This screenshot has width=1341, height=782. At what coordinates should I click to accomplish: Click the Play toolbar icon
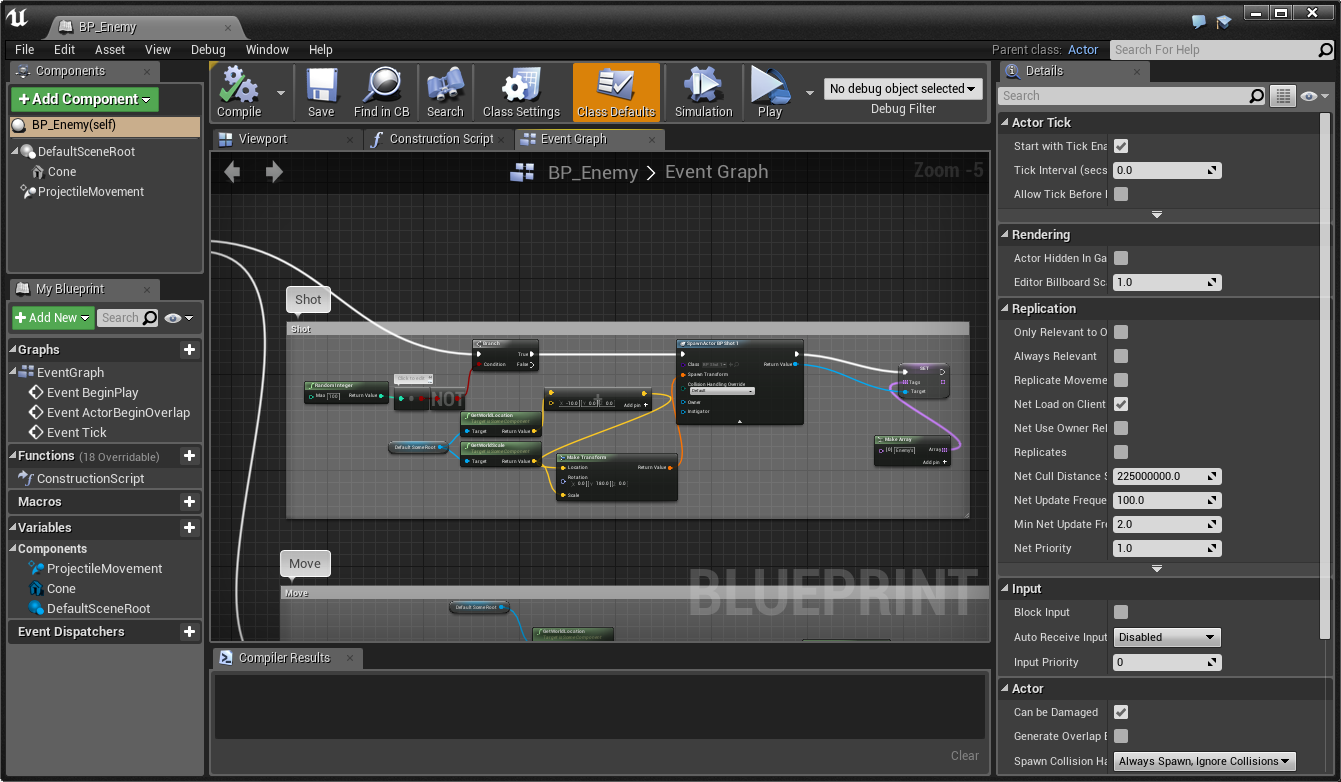click(770, 86)
